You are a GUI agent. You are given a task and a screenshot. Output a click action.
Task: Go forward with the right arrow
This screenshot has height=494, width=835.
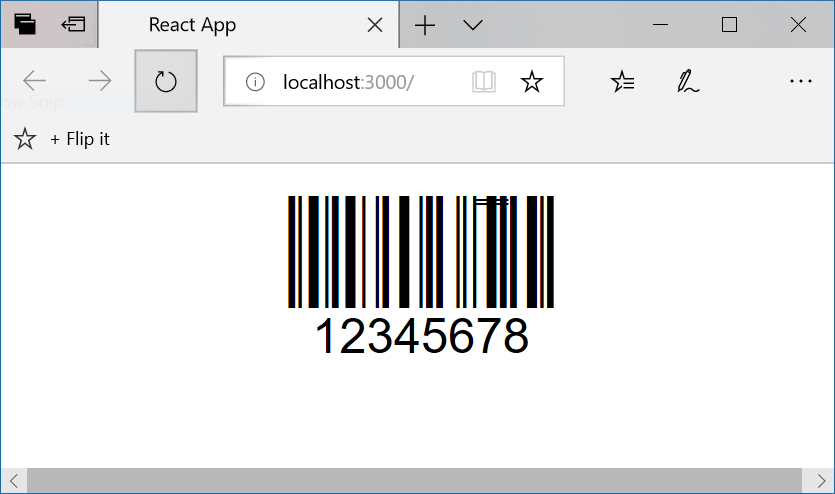tap(100, 81)
